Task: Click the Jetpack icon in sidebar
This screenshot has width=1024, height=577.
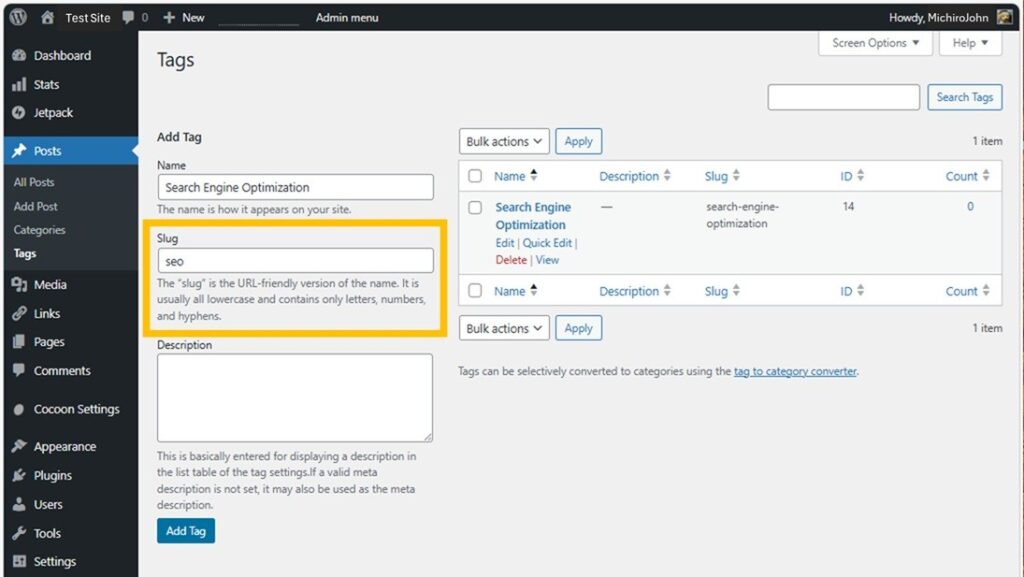Action: click(x=19, y=113)
